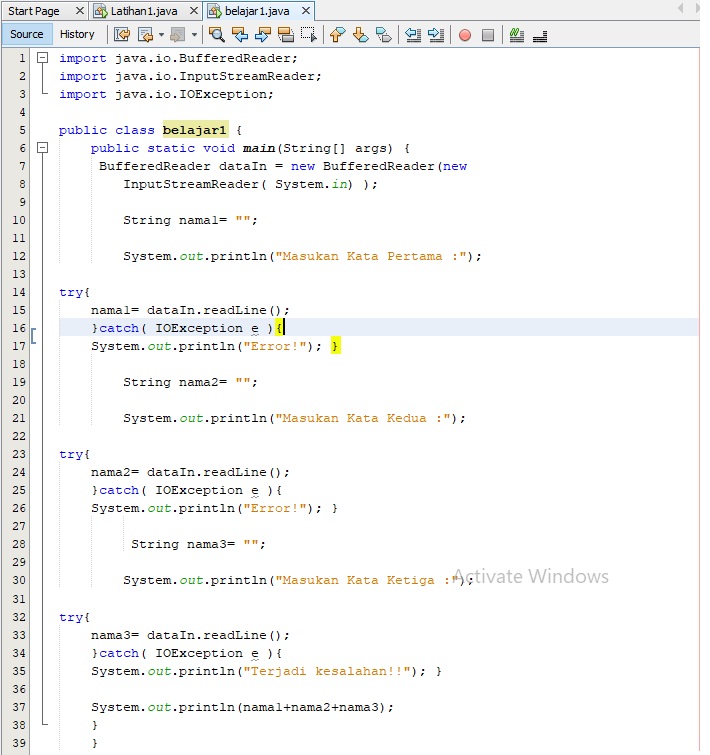Collapse the main method fold at line 6

pyautogui.click(x=43, y=148)
